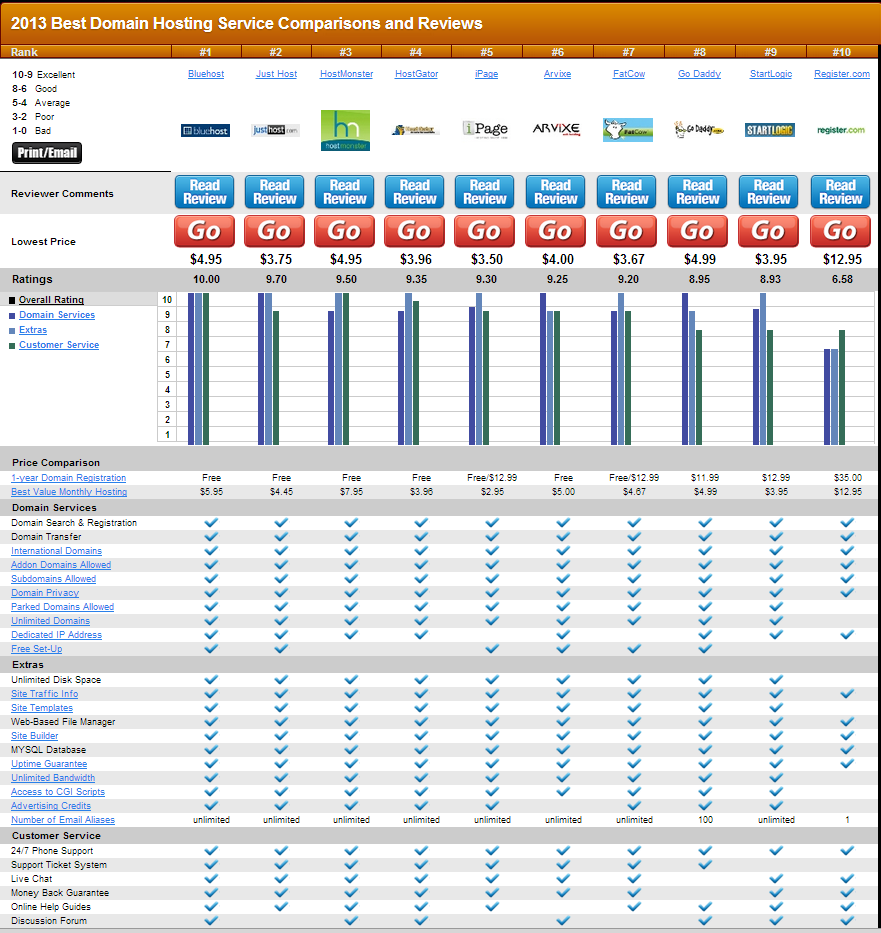Screen dimensions: 881x933
Task: Open Read Review for FatCow
Action: point(626,192)
